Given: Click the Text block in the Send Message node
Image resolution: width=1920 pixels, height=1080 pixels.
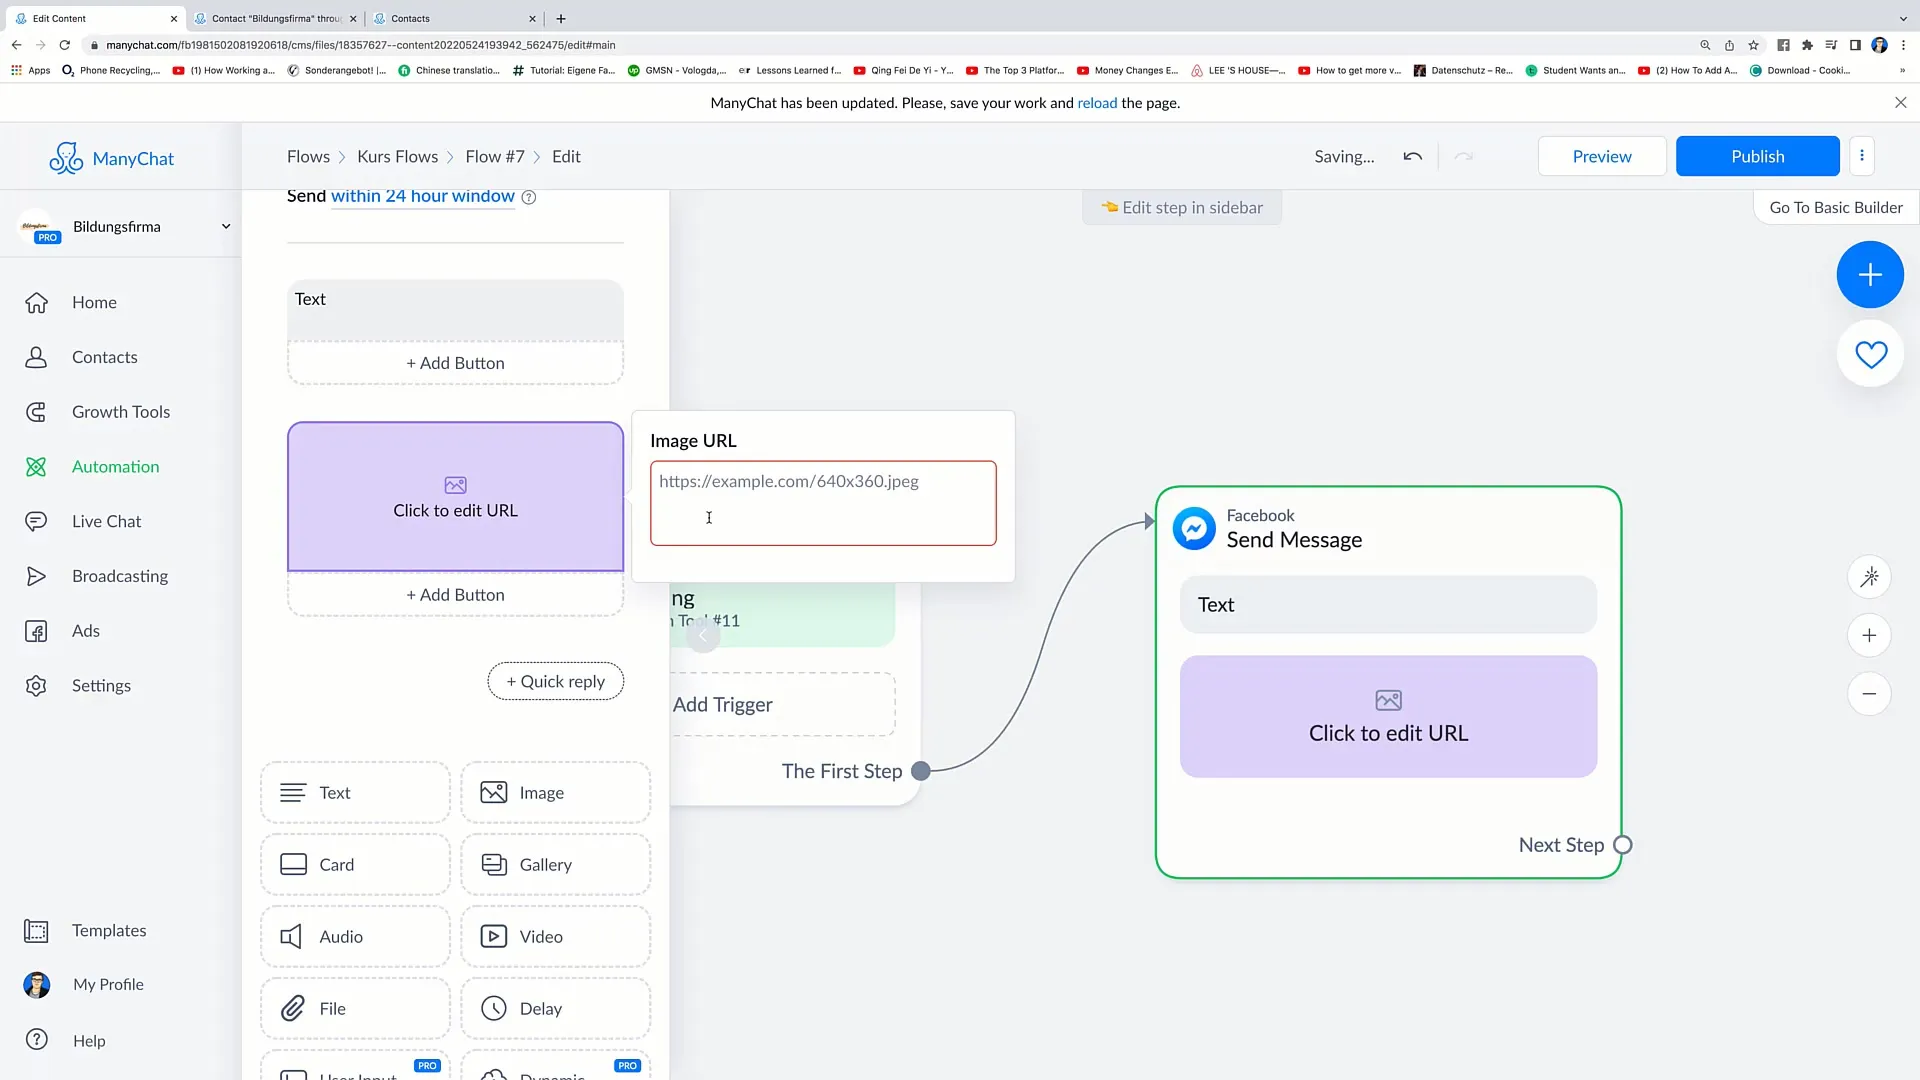Looking at the screenshot, I should 1388,605.
